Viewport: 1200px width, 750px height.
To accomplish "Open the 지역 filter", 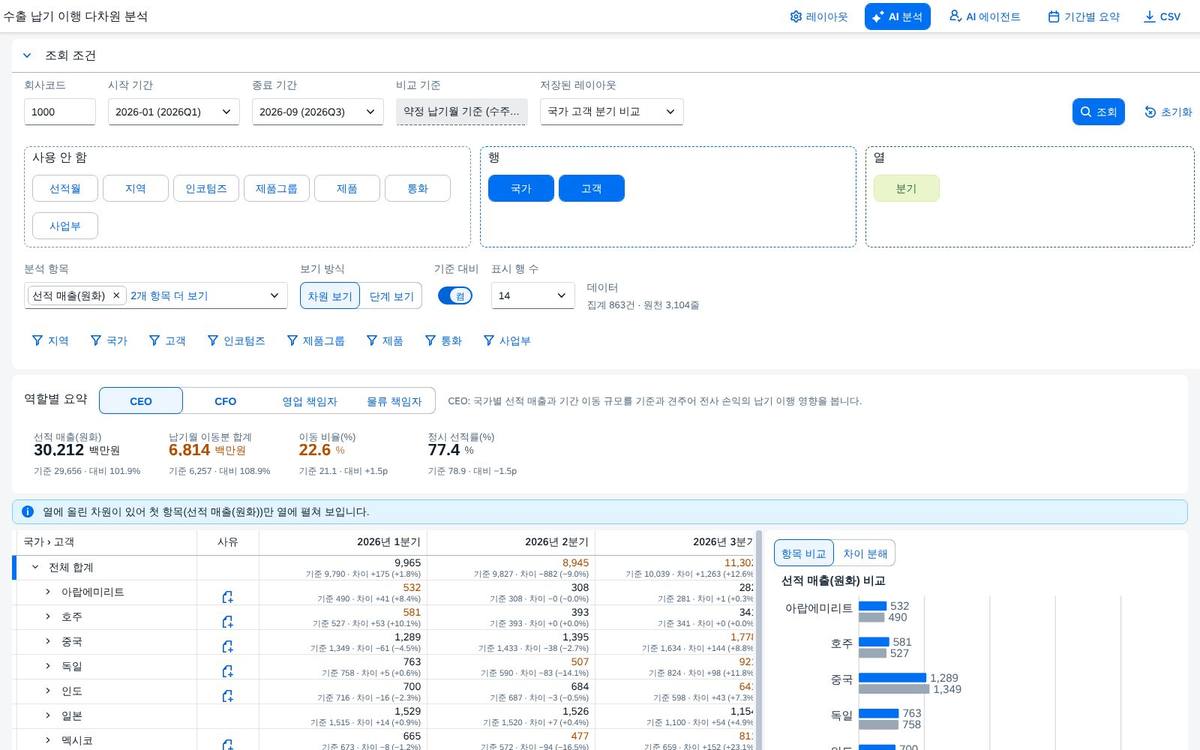I will [50, 341].
